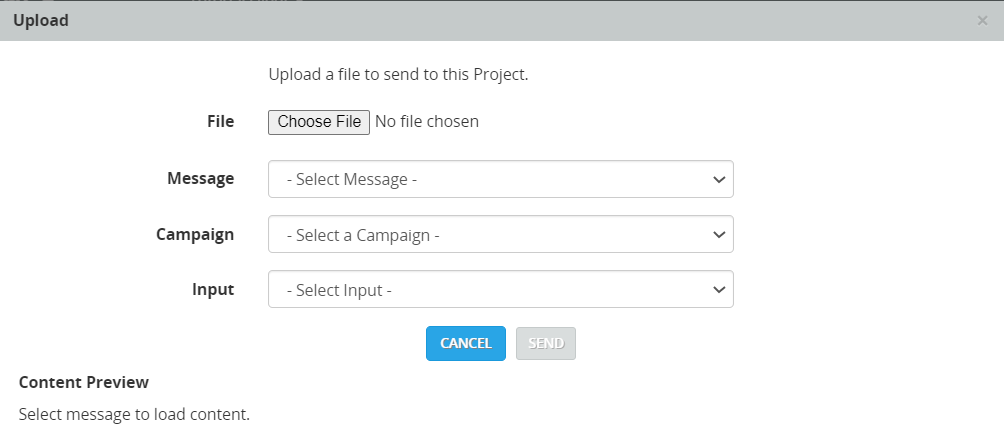Click the Input field label
The width and height of the screenshot is (1004, 437).
(213, 289)
